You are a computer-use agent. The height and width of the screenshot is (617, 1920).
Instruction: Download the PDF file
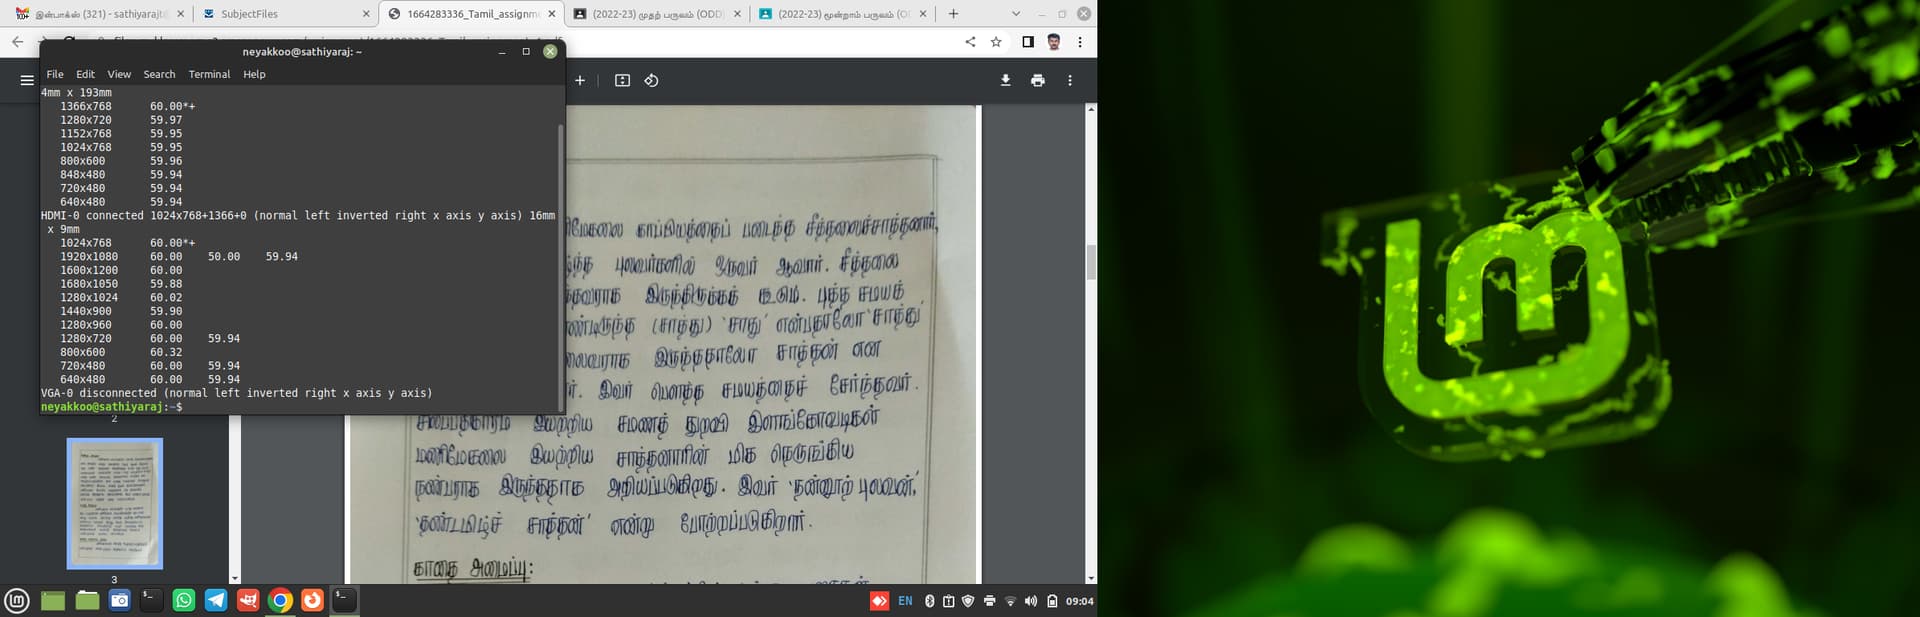coord(1006,80)
